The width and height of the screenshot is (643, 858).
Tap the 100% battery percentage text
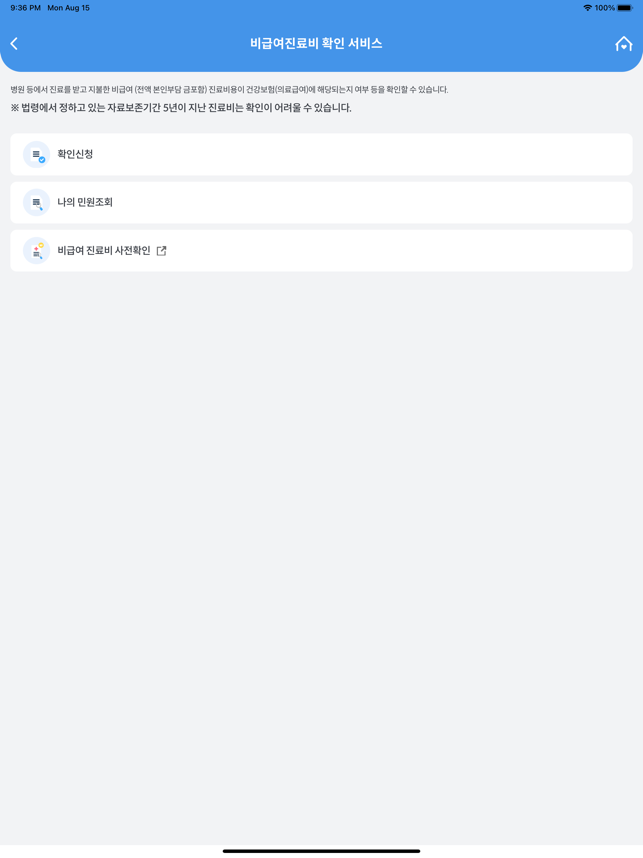604,8
